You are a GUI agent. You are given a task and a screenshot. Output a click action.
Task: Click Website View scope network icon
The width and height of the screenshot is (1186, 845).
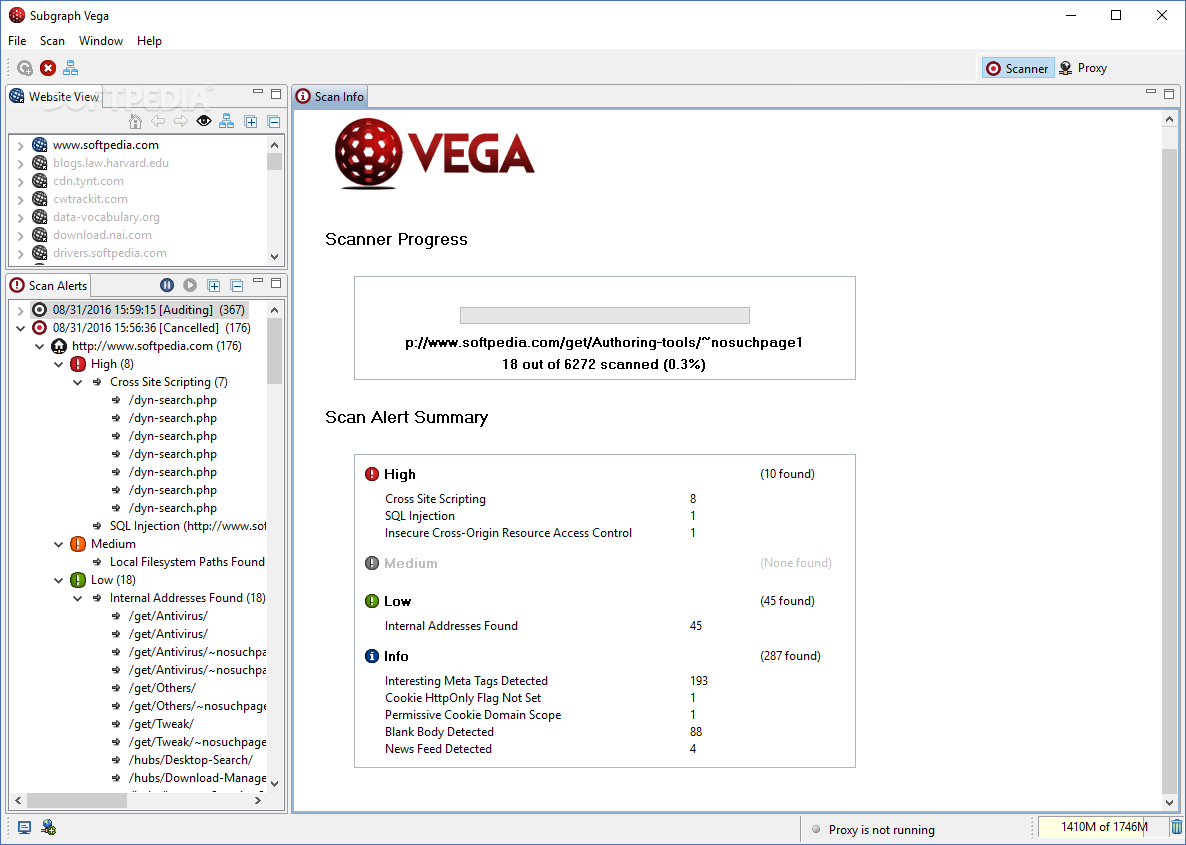click(x=226, y=121)
